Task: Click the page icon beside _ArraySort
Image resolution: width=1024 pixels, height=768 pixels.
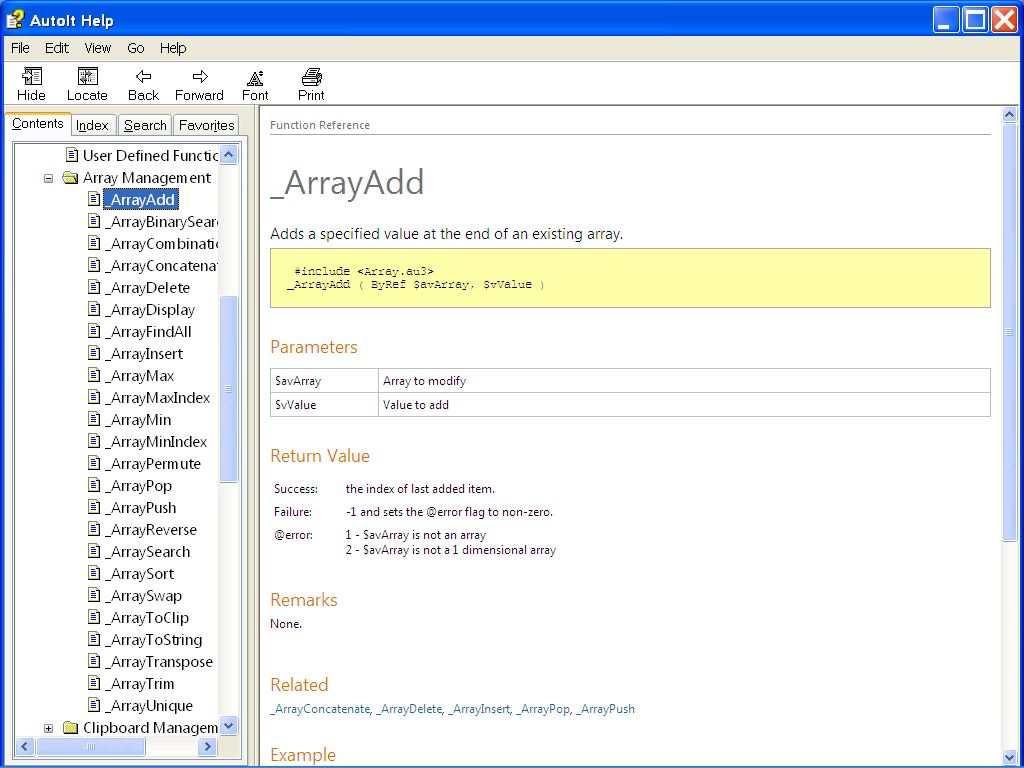Action: click(x=95, y=573)
